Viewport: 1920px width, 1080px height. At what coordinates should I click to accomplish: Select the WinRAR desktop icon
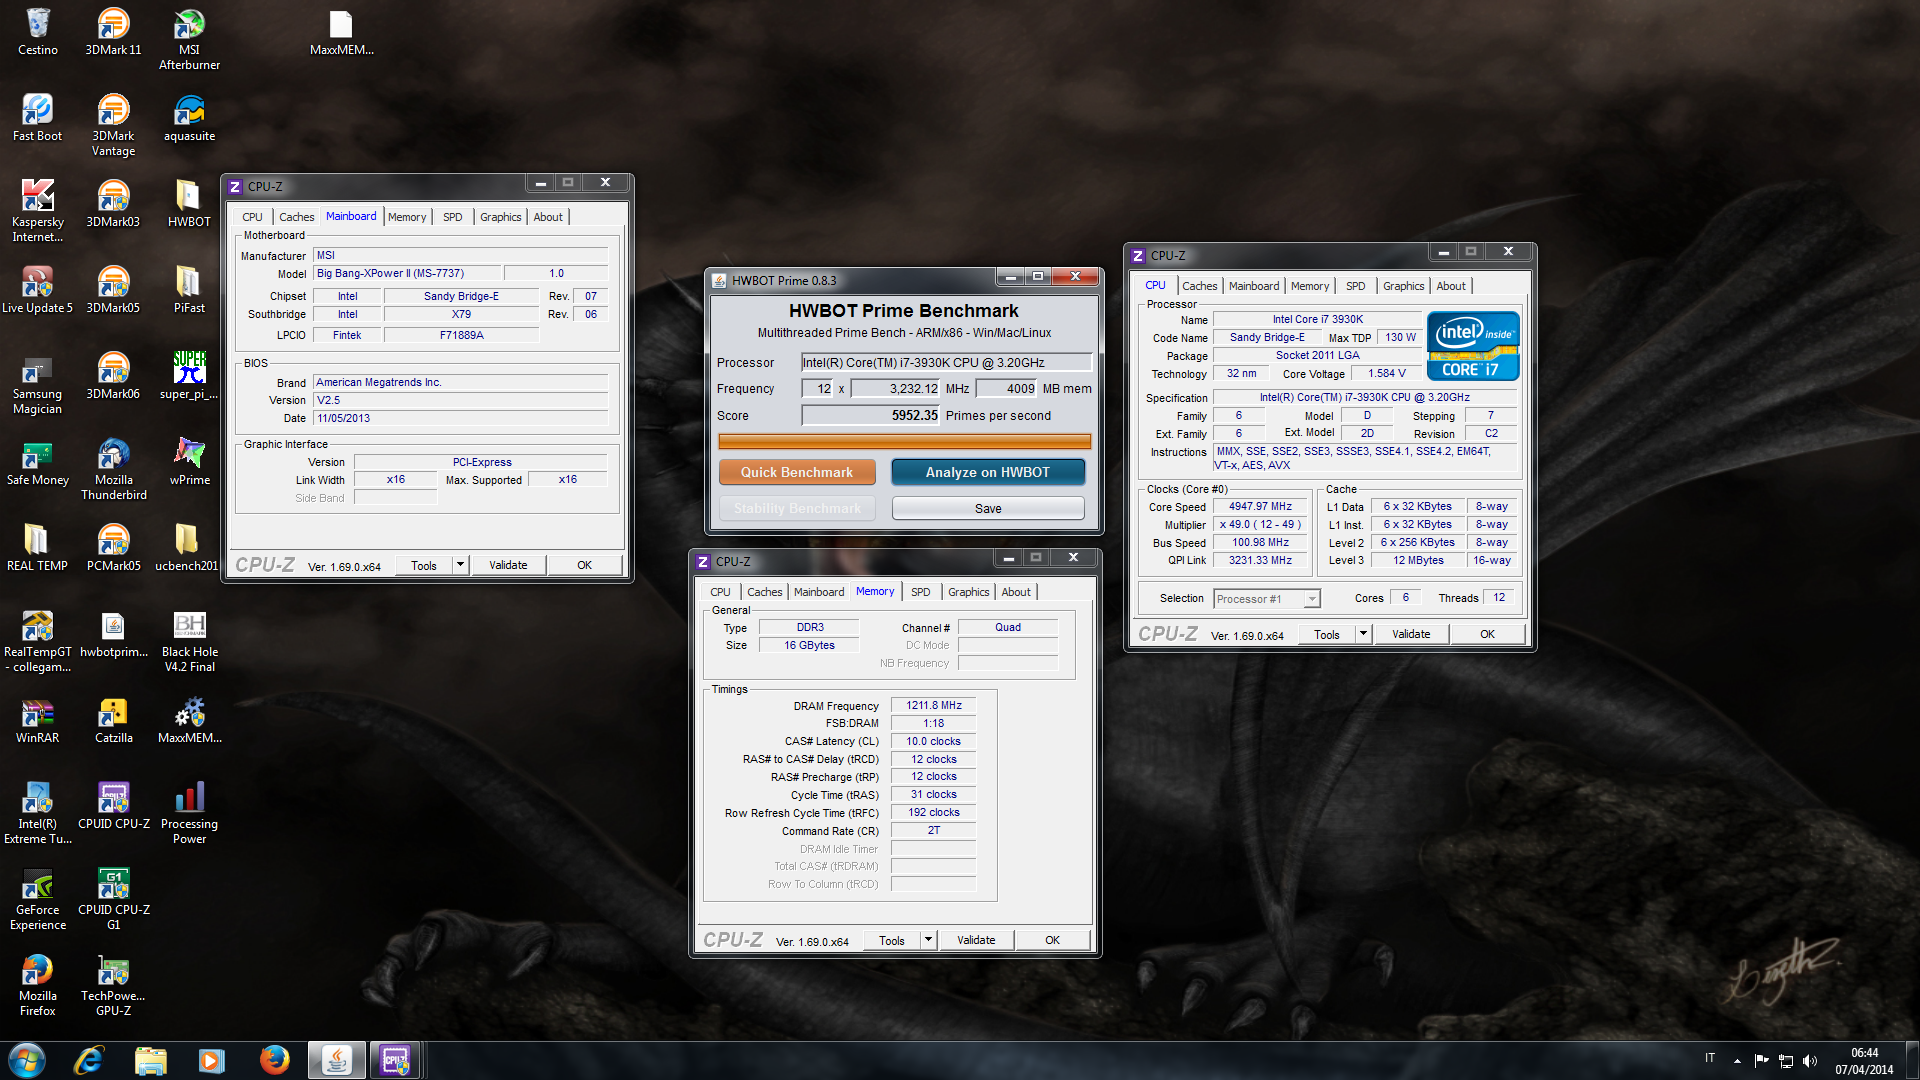pyautogui.click(x=37, y=719)
